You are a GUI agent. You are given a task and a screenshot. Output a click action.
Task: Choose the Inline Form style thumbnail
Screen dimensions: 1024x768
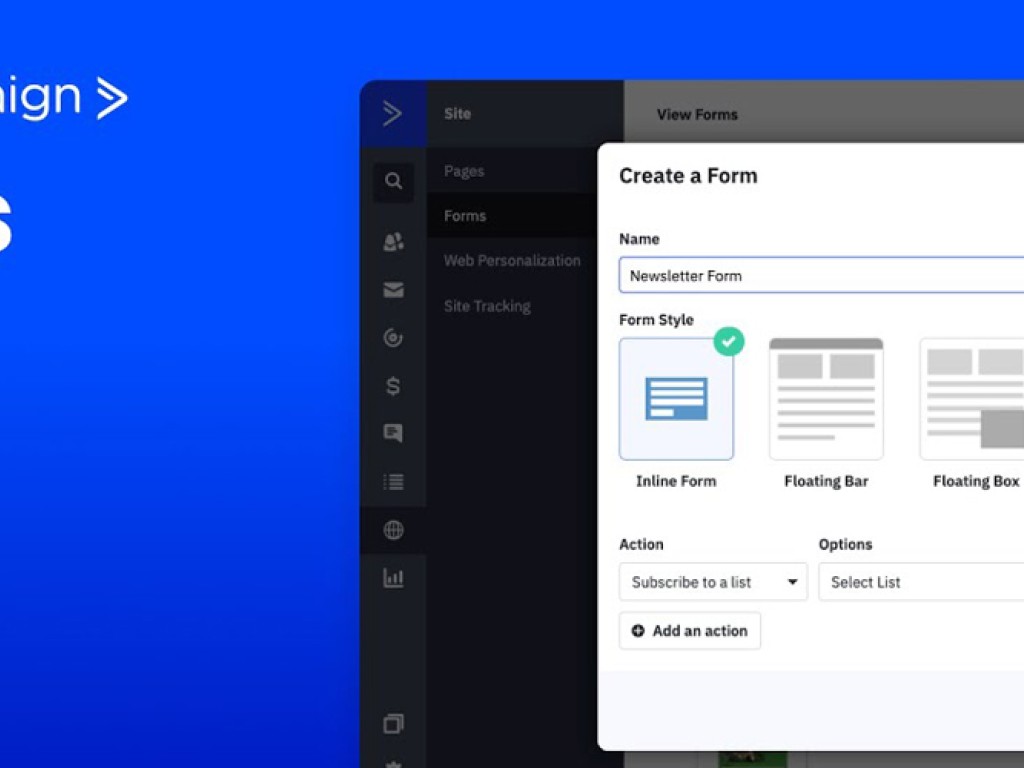tap(676, 399)
